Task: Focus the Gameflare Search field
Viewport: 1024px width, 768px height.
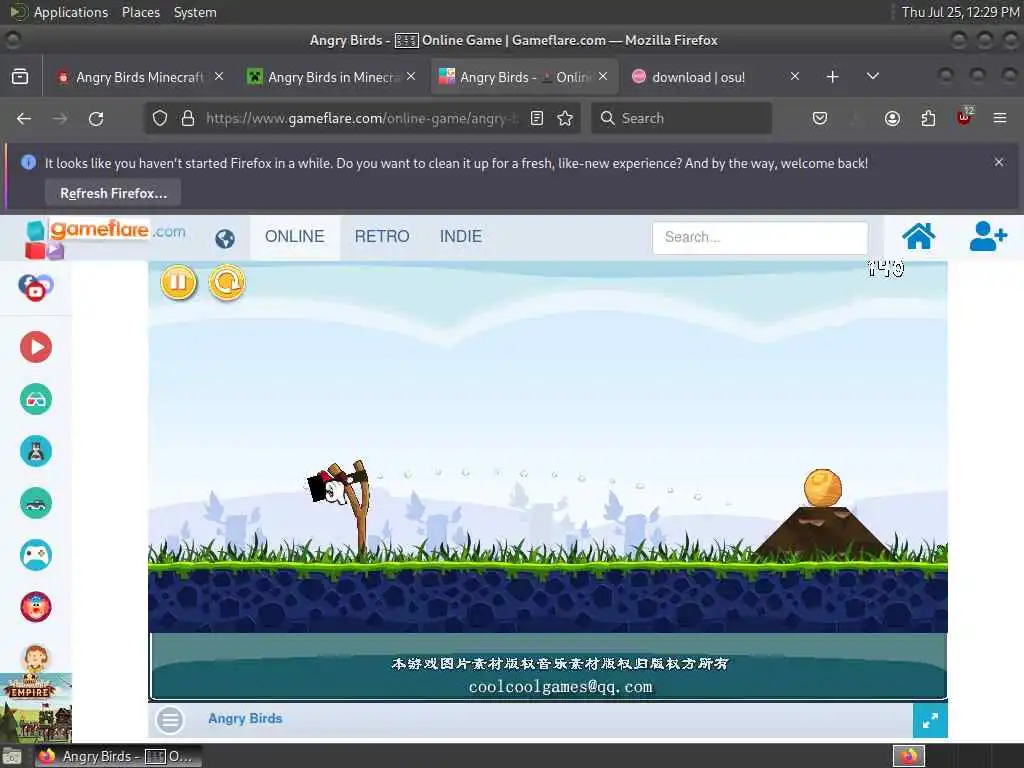Action: point(760,237)
